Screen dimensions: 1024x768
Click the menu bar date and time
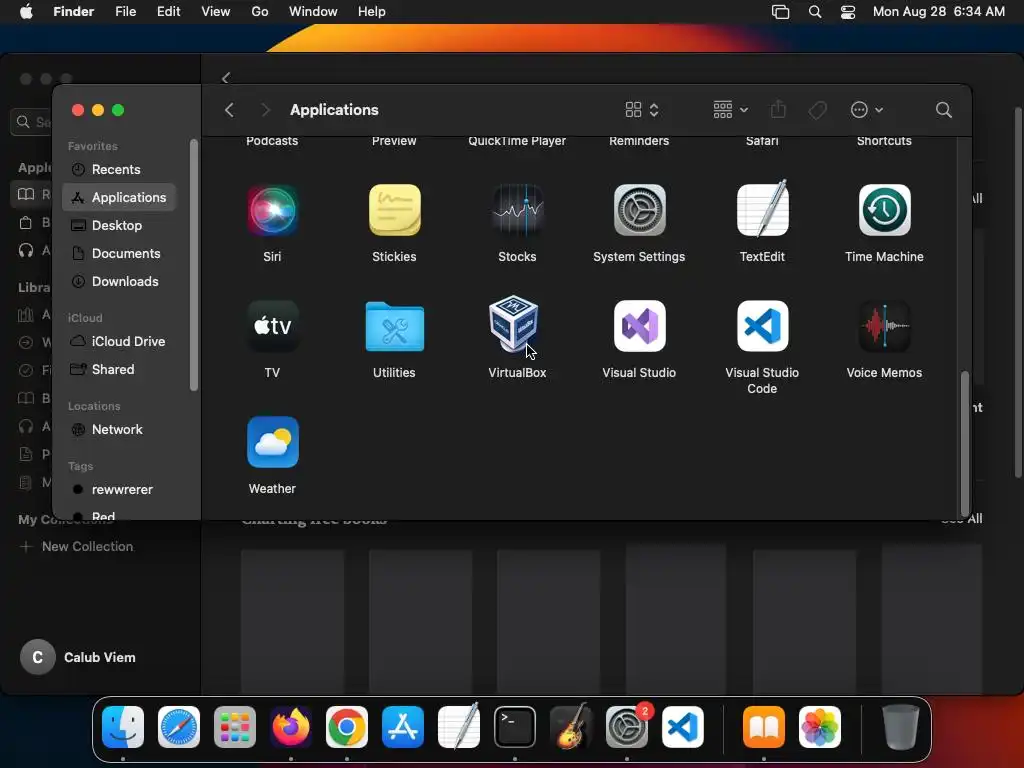[938, 12]
